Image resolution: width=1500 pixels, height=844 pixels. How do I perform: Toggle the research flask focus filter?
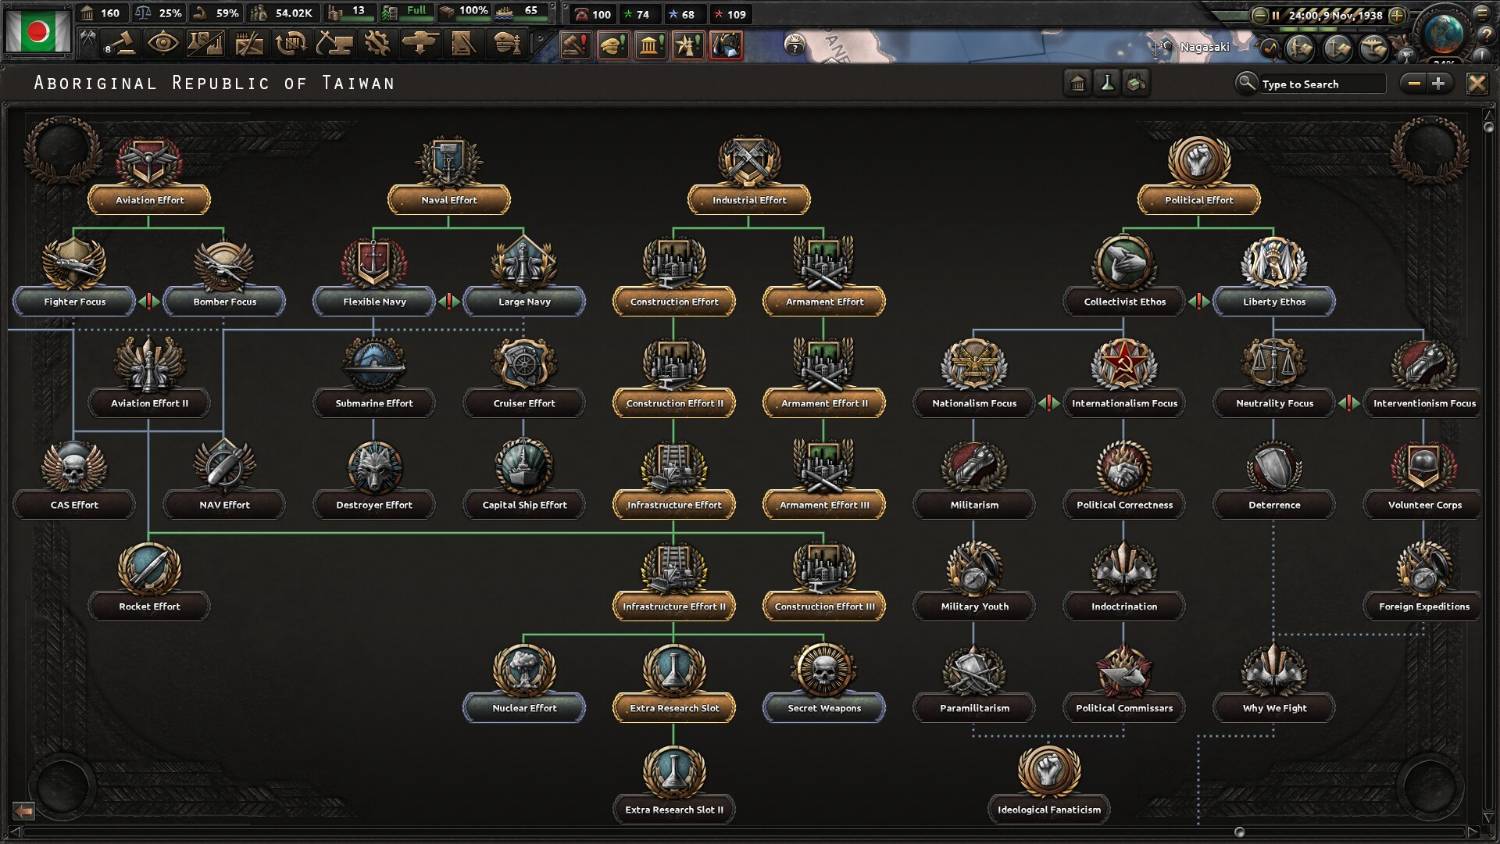pos(1107,84)
